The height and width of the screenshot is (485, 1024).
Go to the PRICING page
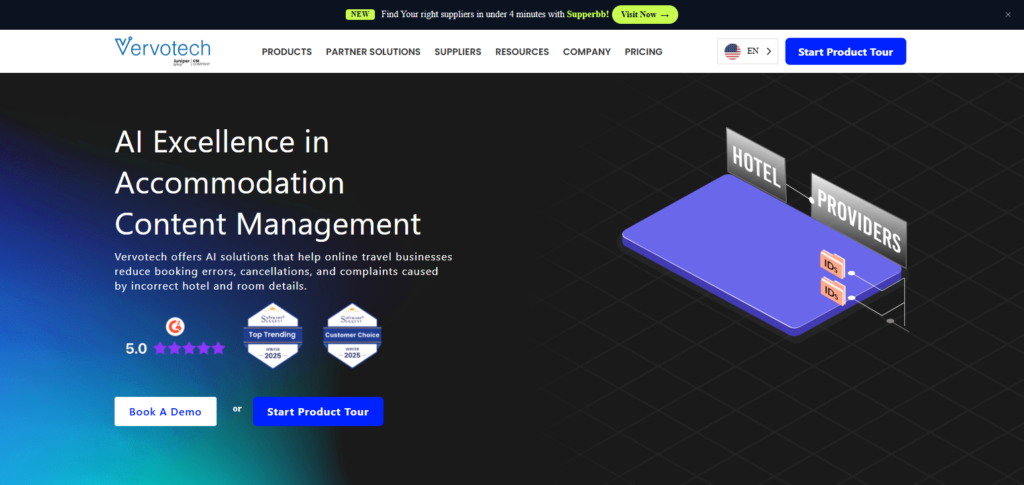click(x=643, y=52)
